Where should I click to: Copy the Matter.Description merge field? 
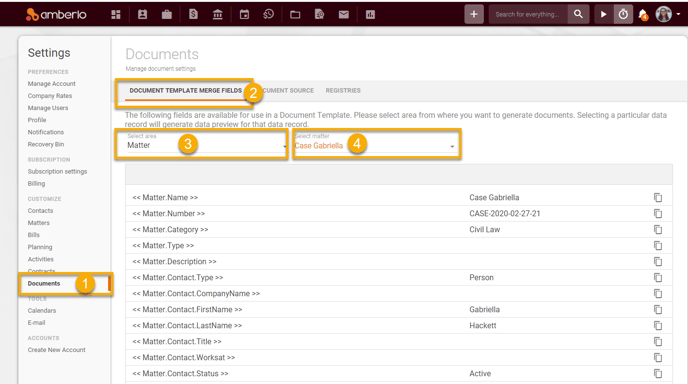click(x=658, y=262)
